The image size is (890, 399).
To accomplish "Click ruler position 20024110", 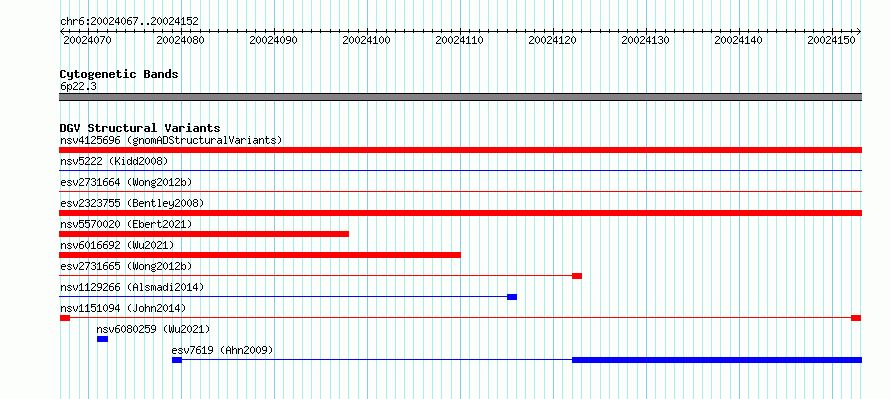I will click(x=460, y=40).
